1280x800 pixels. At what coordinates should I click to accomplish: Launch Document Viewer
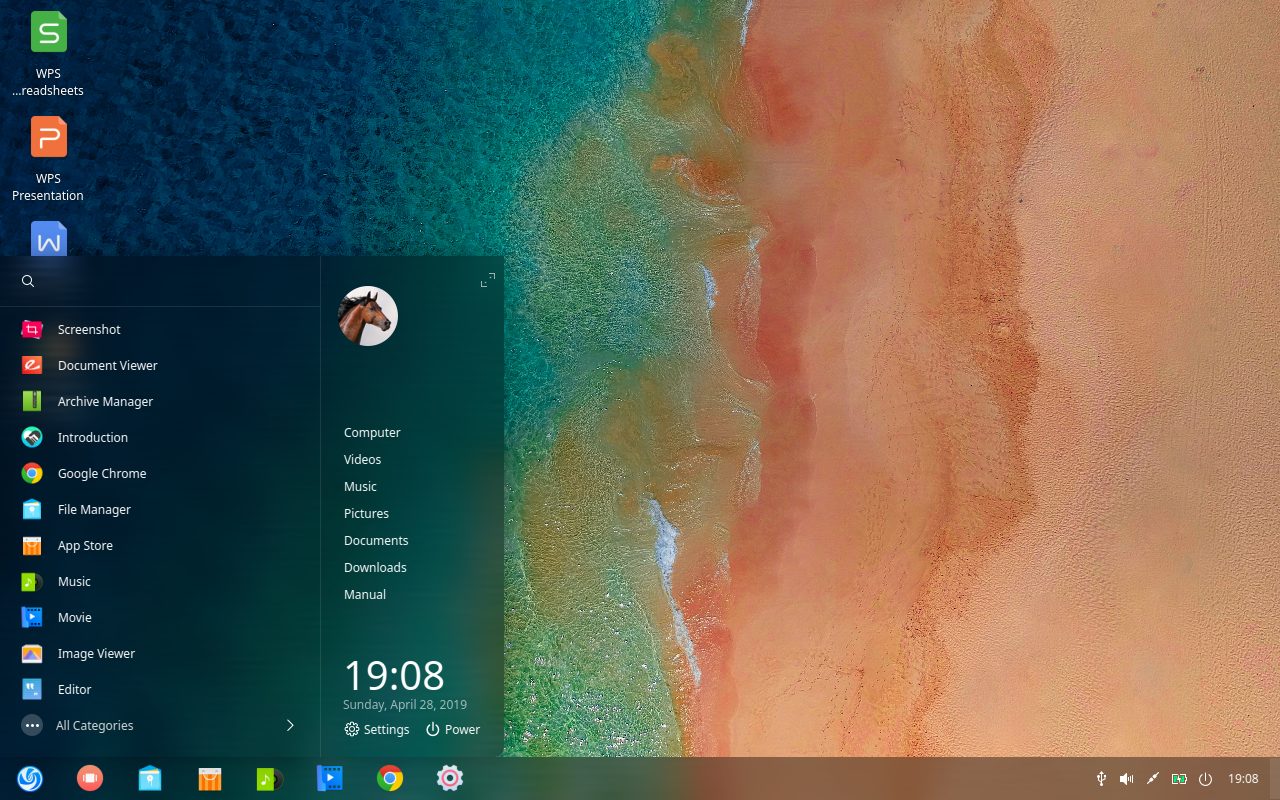pos(107,365)
